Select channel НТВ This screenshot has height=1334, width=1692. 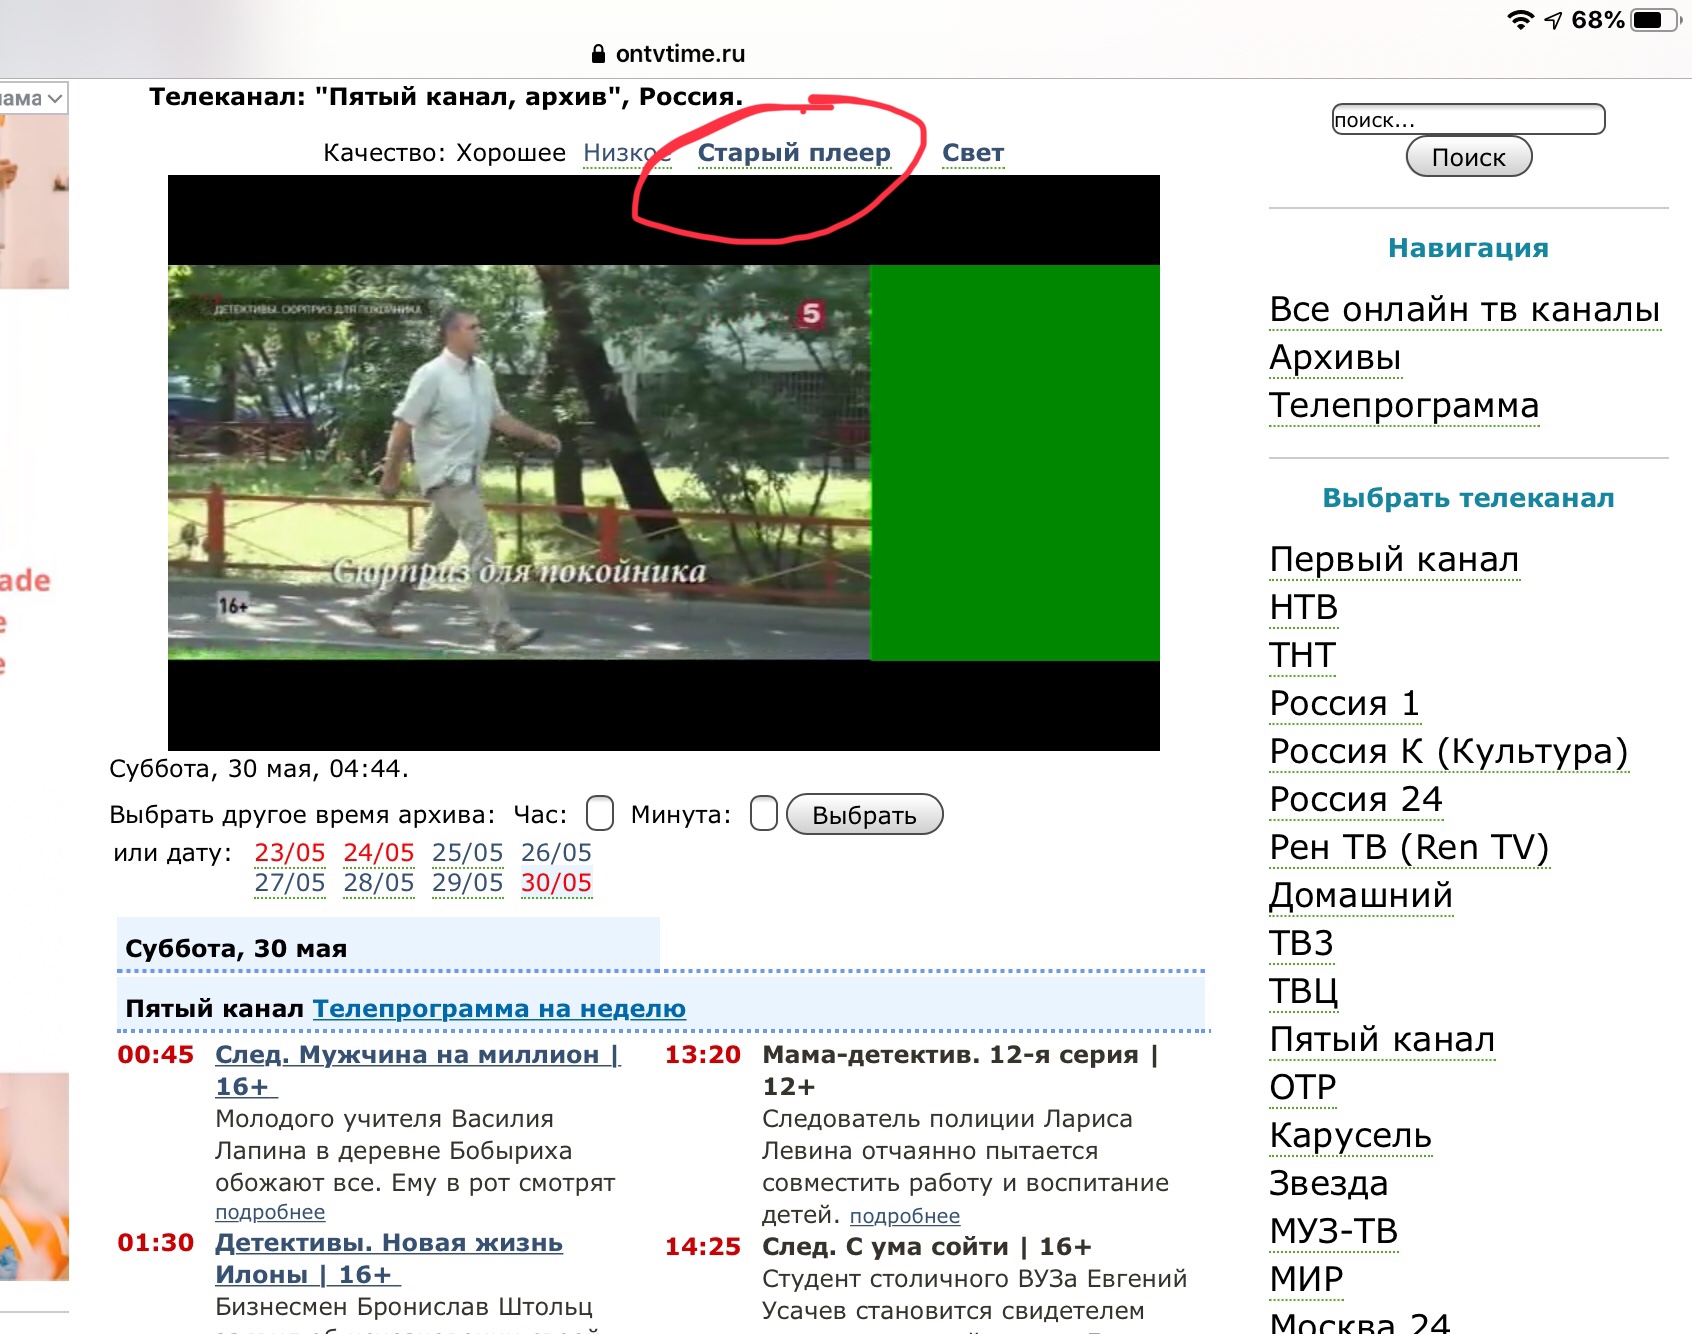coord(1304,608)
